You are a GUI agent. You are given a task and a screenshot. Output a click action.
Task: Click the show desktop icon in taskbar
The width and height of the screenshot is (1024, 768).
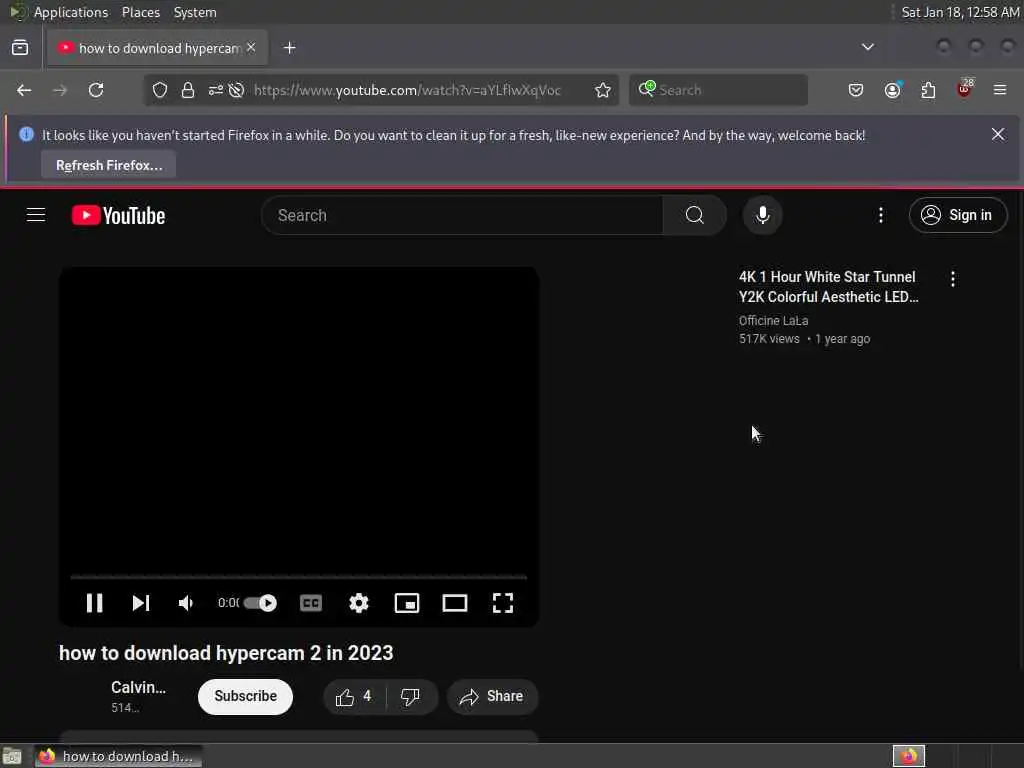pyautogui.click(x=12, y=756)
